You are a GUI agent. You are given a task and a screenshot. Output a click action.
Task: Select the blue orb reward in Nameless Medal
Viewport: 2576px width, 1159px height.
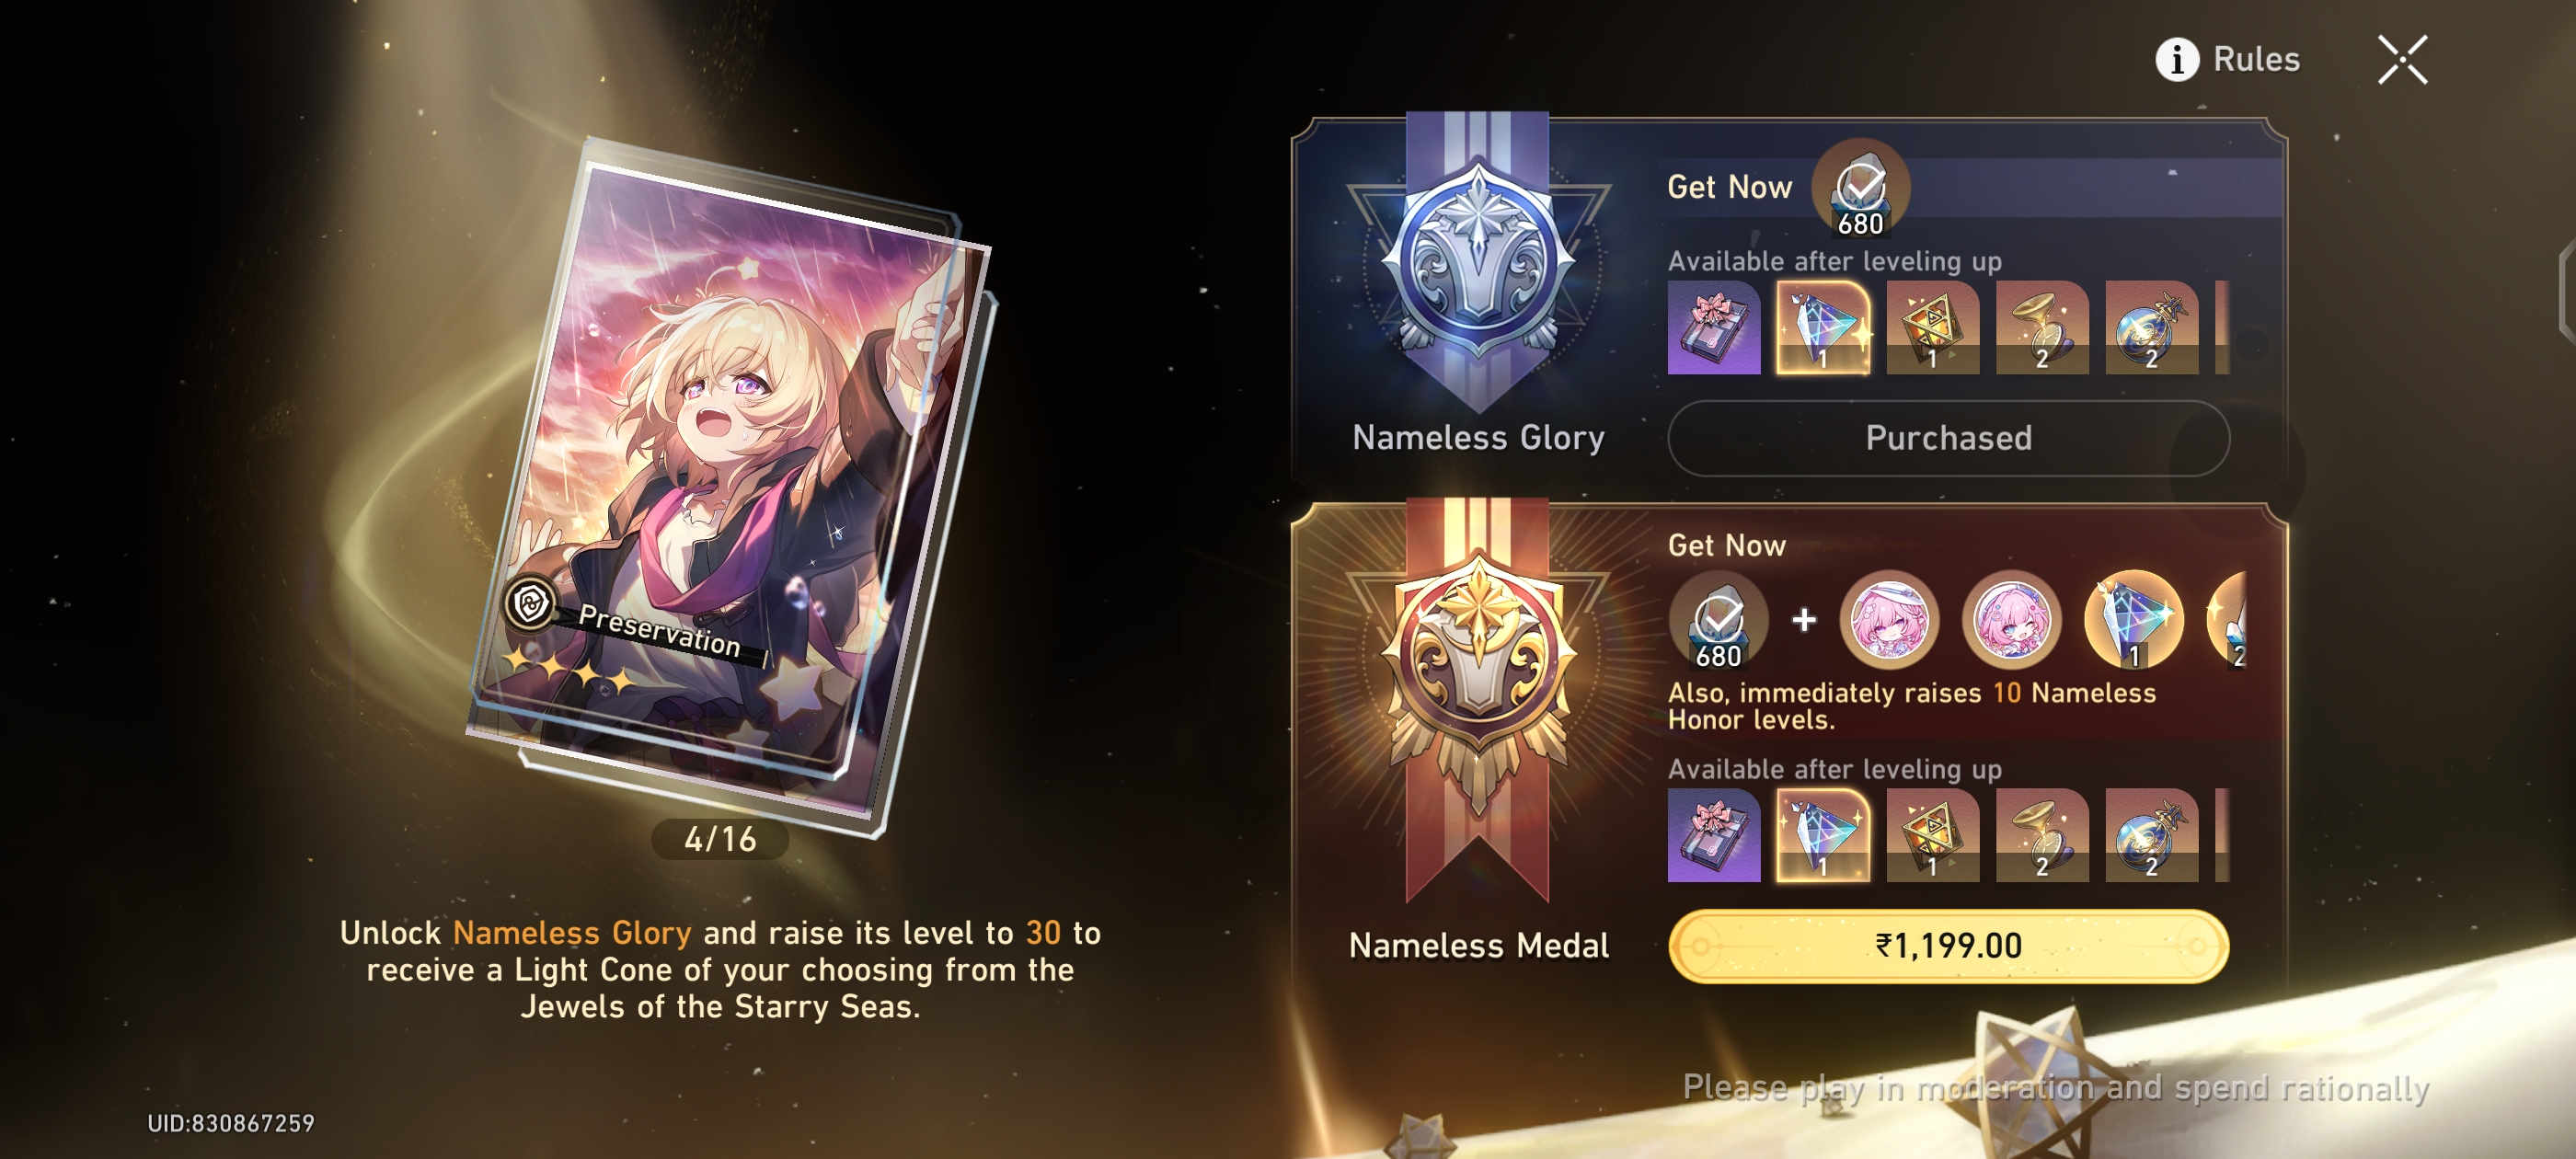point(2151,835)
